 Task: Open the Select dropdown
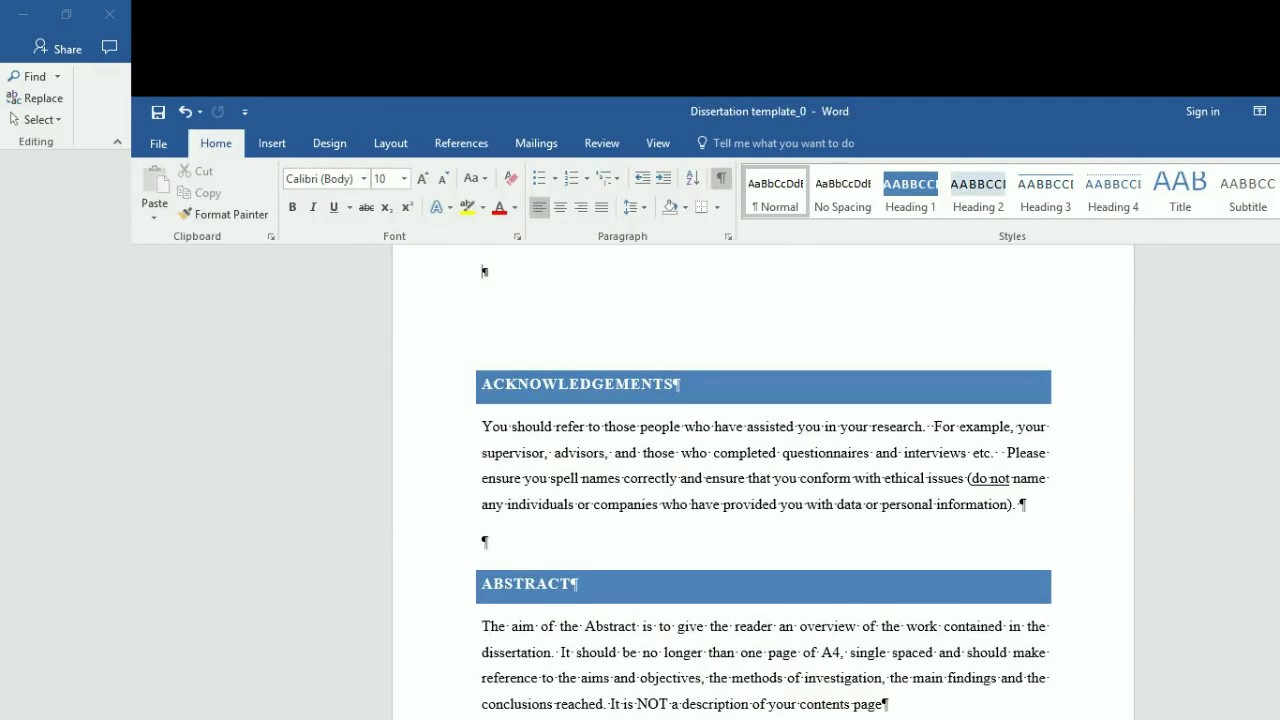[x=36, y=120]
